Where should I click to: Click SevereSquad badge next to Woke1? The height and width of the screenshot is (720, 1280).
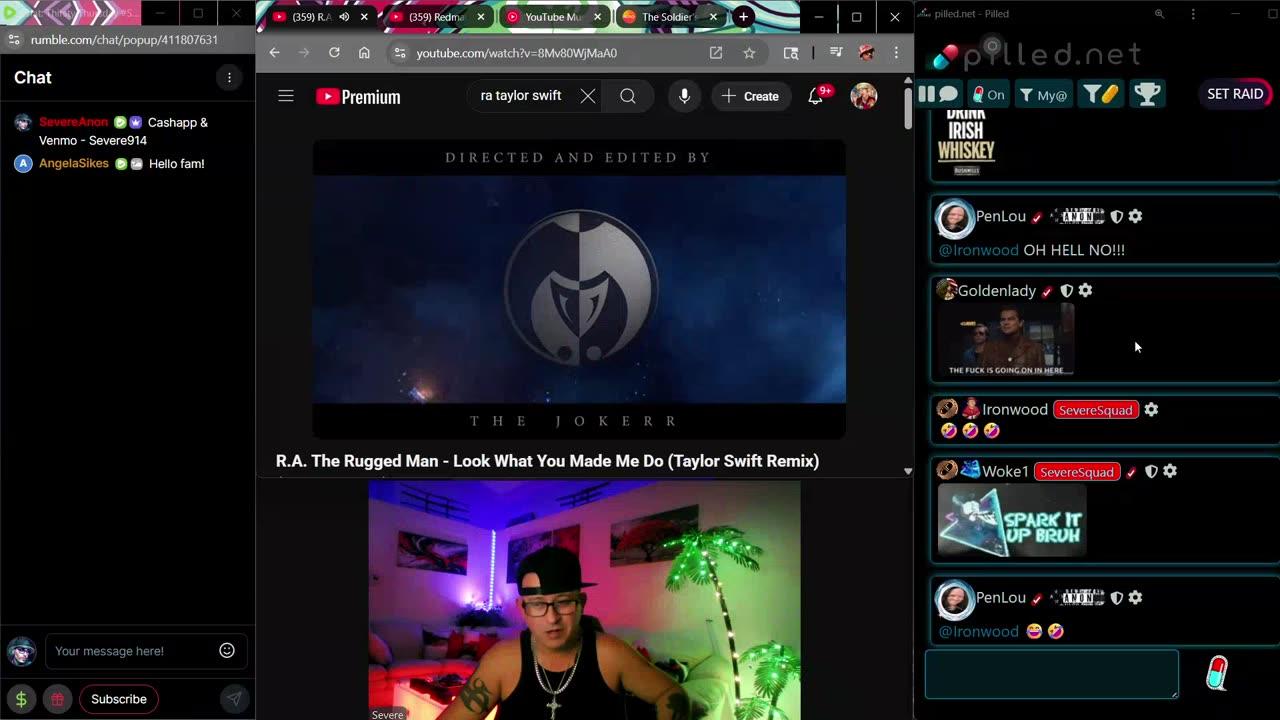pos(1077,472)
